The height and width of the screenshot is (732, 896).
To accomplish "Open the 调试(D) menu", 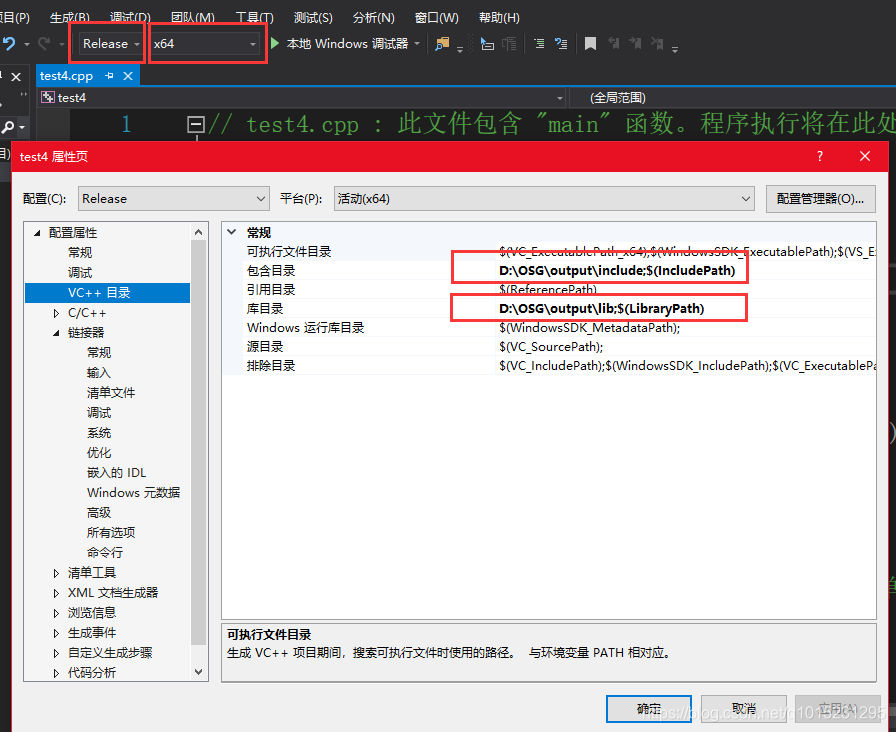I will pos(130,18).
